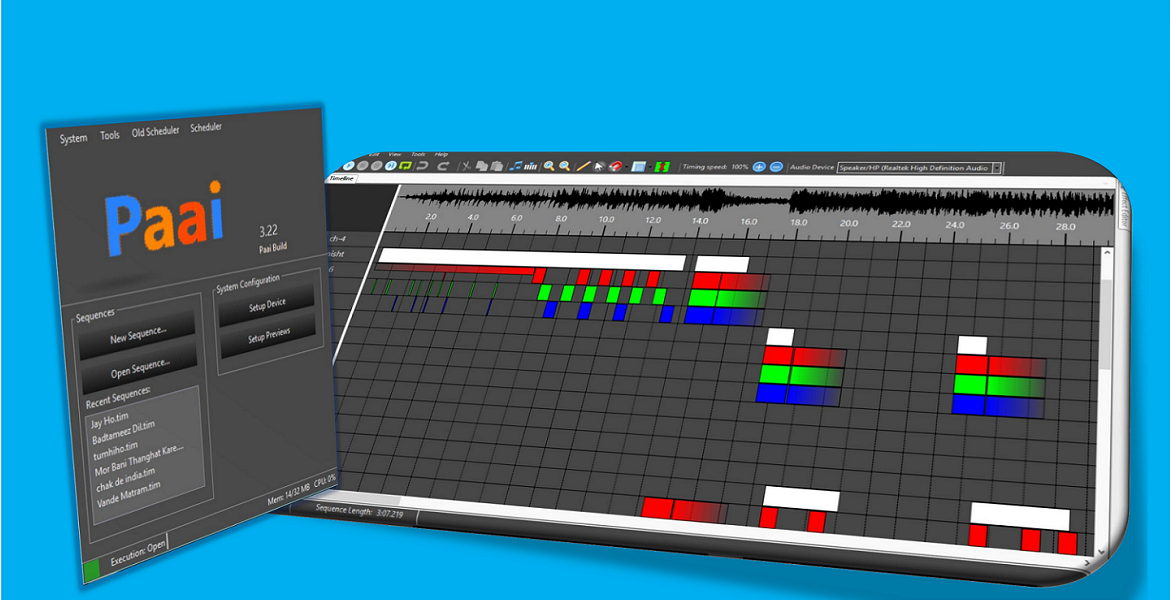
Task: Click the audio waveform above the ruler
Action: (x=755, y=201)
